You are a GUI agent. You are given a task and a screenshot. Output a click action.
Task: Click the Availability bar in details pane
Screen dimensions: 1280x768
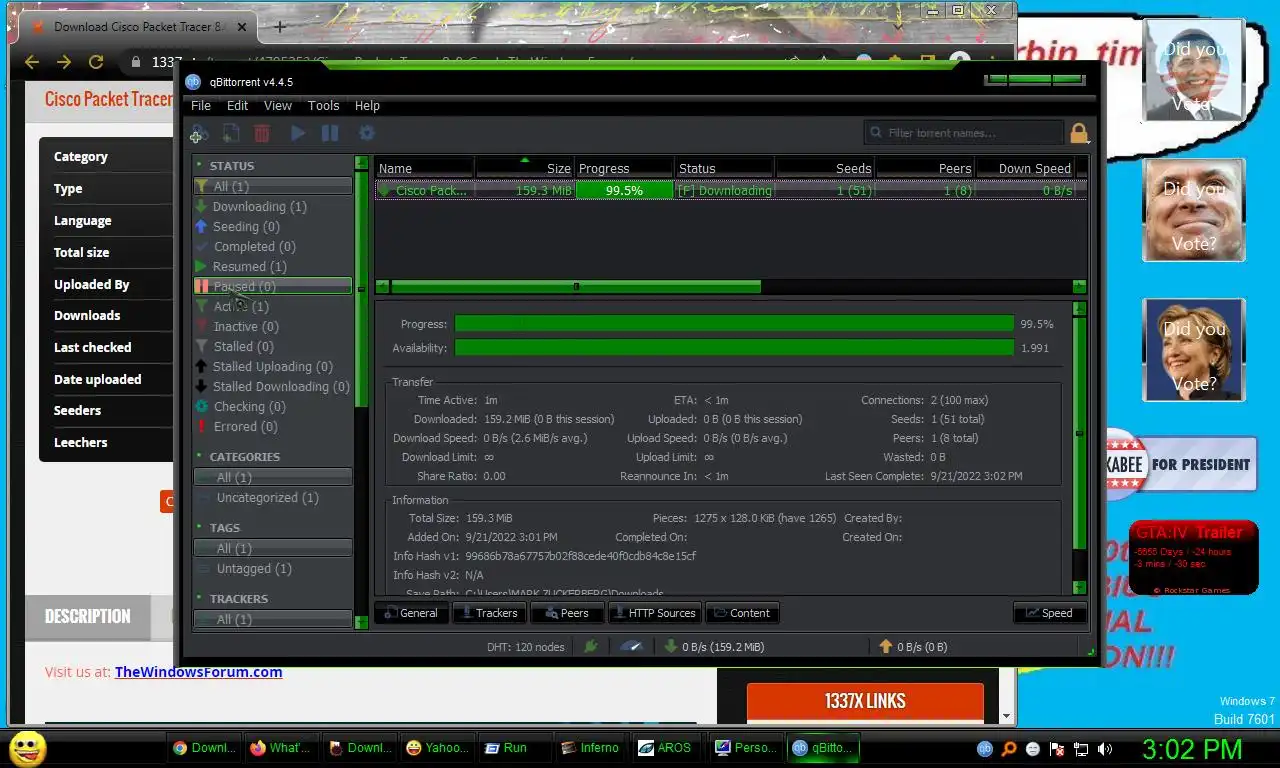point(734,347)
